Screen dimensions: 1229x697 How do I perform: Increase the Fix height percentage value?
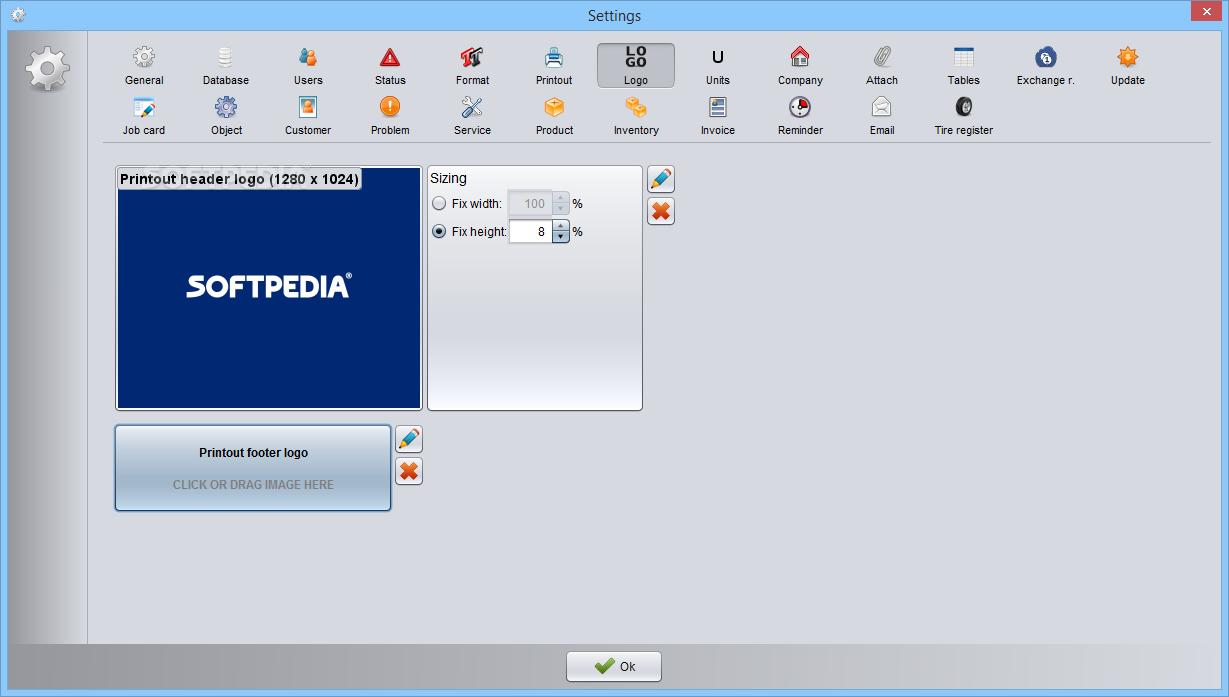[561, 226]
